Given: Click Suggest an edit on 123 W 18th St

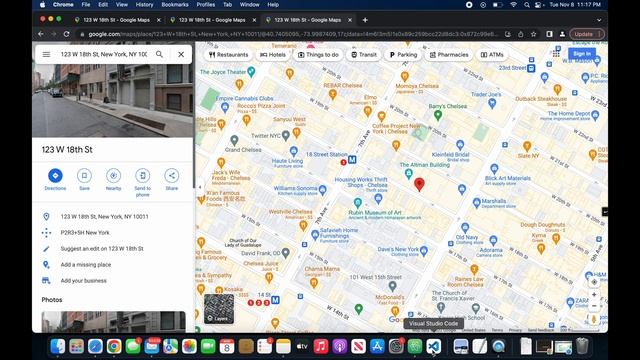Looking at the screenshot, I should [x=102, y=249].
